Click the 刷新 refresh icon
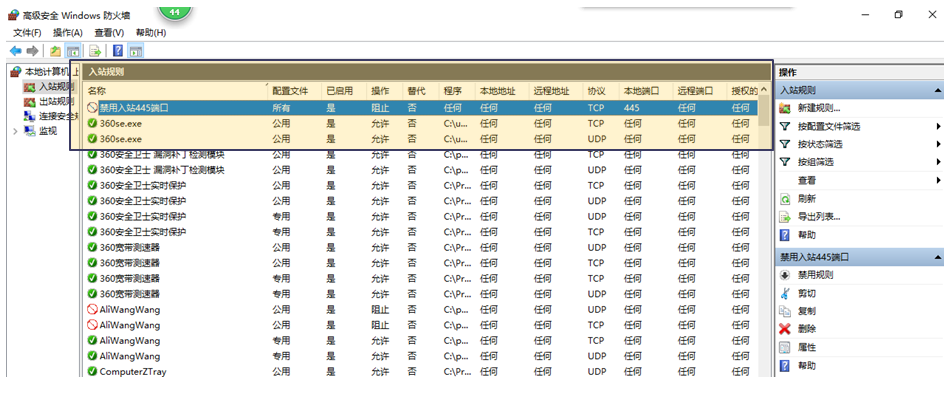 coord(784,198)
